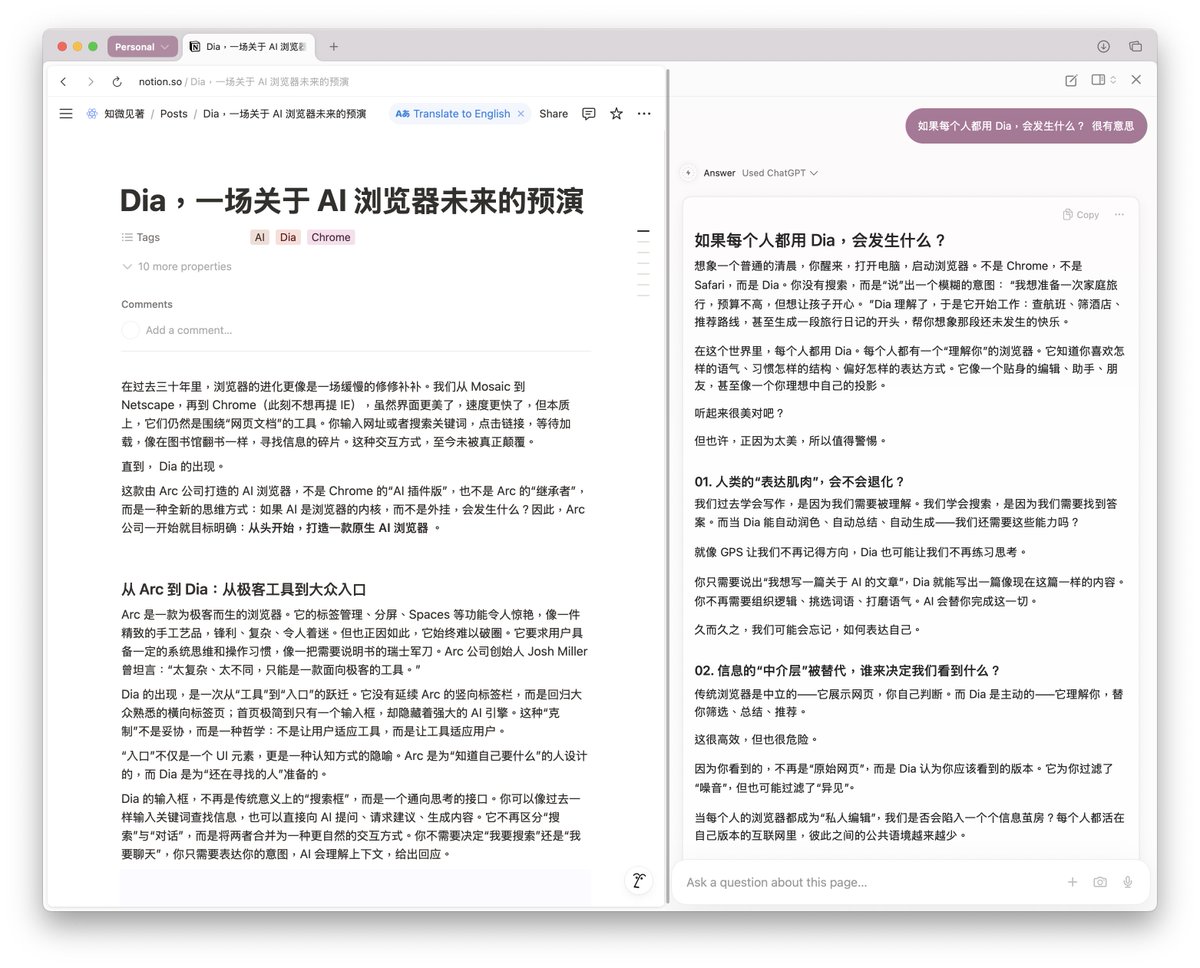The image size is (1200, 968).
Task: Open the Notion page three-dot menu
Action: pos(644,114)
